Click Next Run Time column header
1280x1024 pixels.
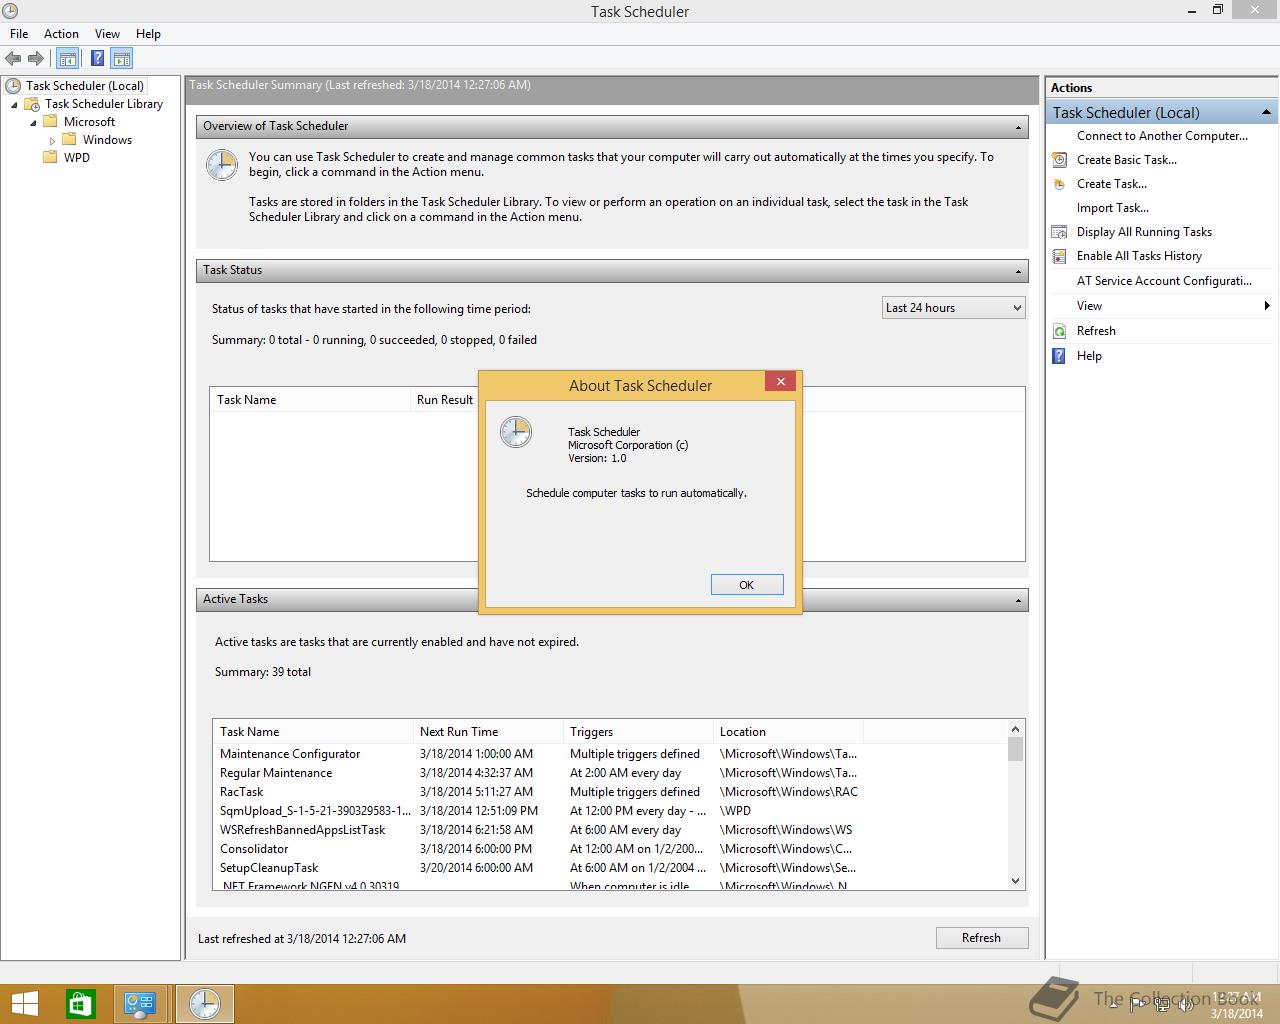488,732
